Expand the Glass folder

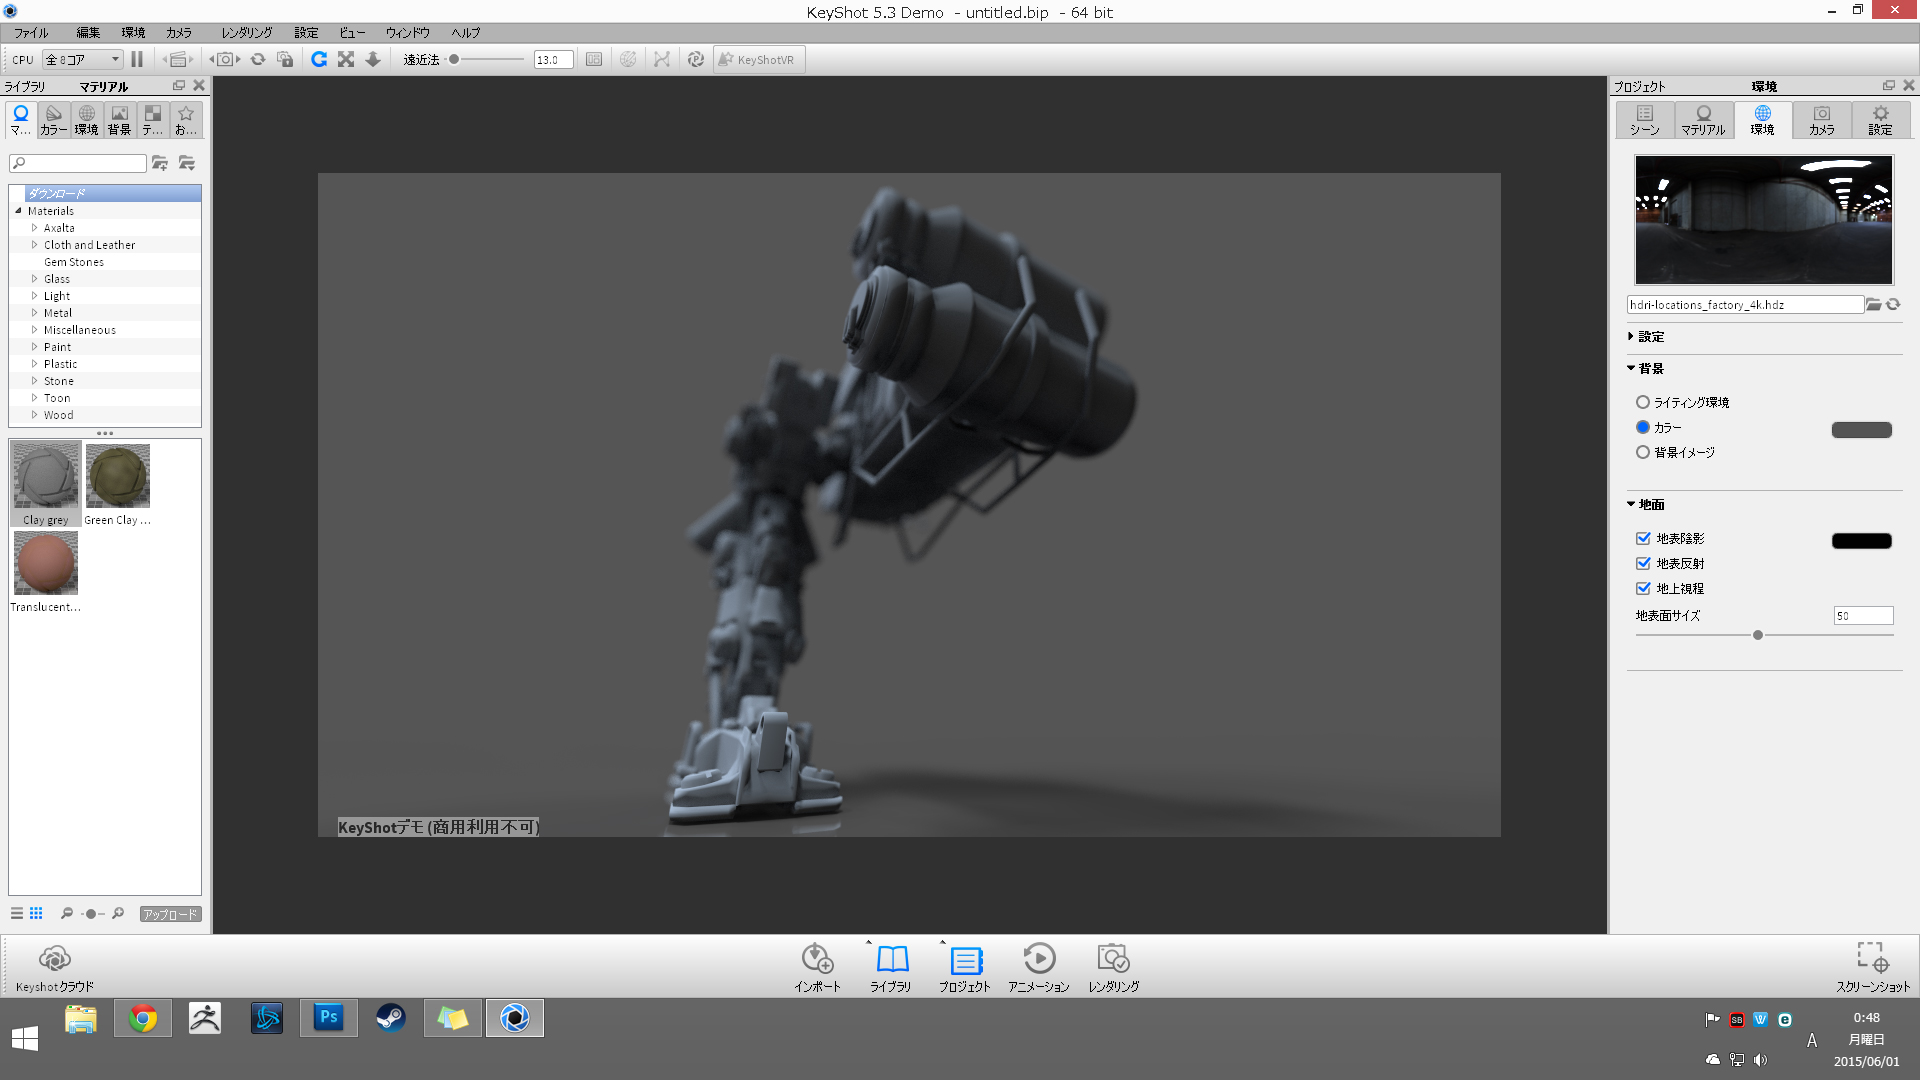pyautogui.click(x=34, y=279)
